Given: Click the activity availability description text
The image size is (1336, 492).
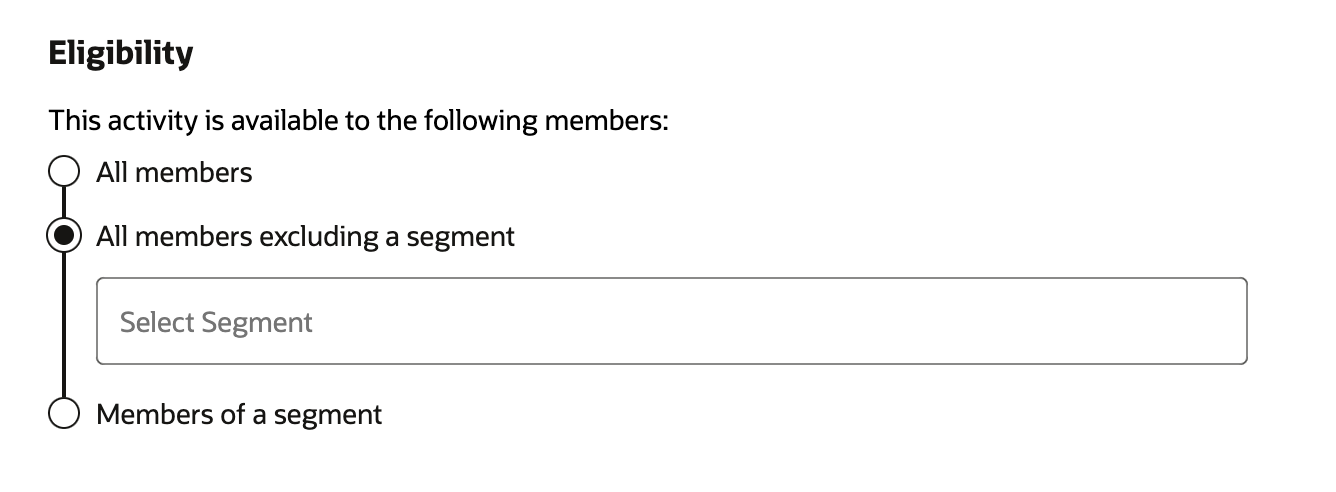Looking at the screenshot, I should (x=358, y=122).
